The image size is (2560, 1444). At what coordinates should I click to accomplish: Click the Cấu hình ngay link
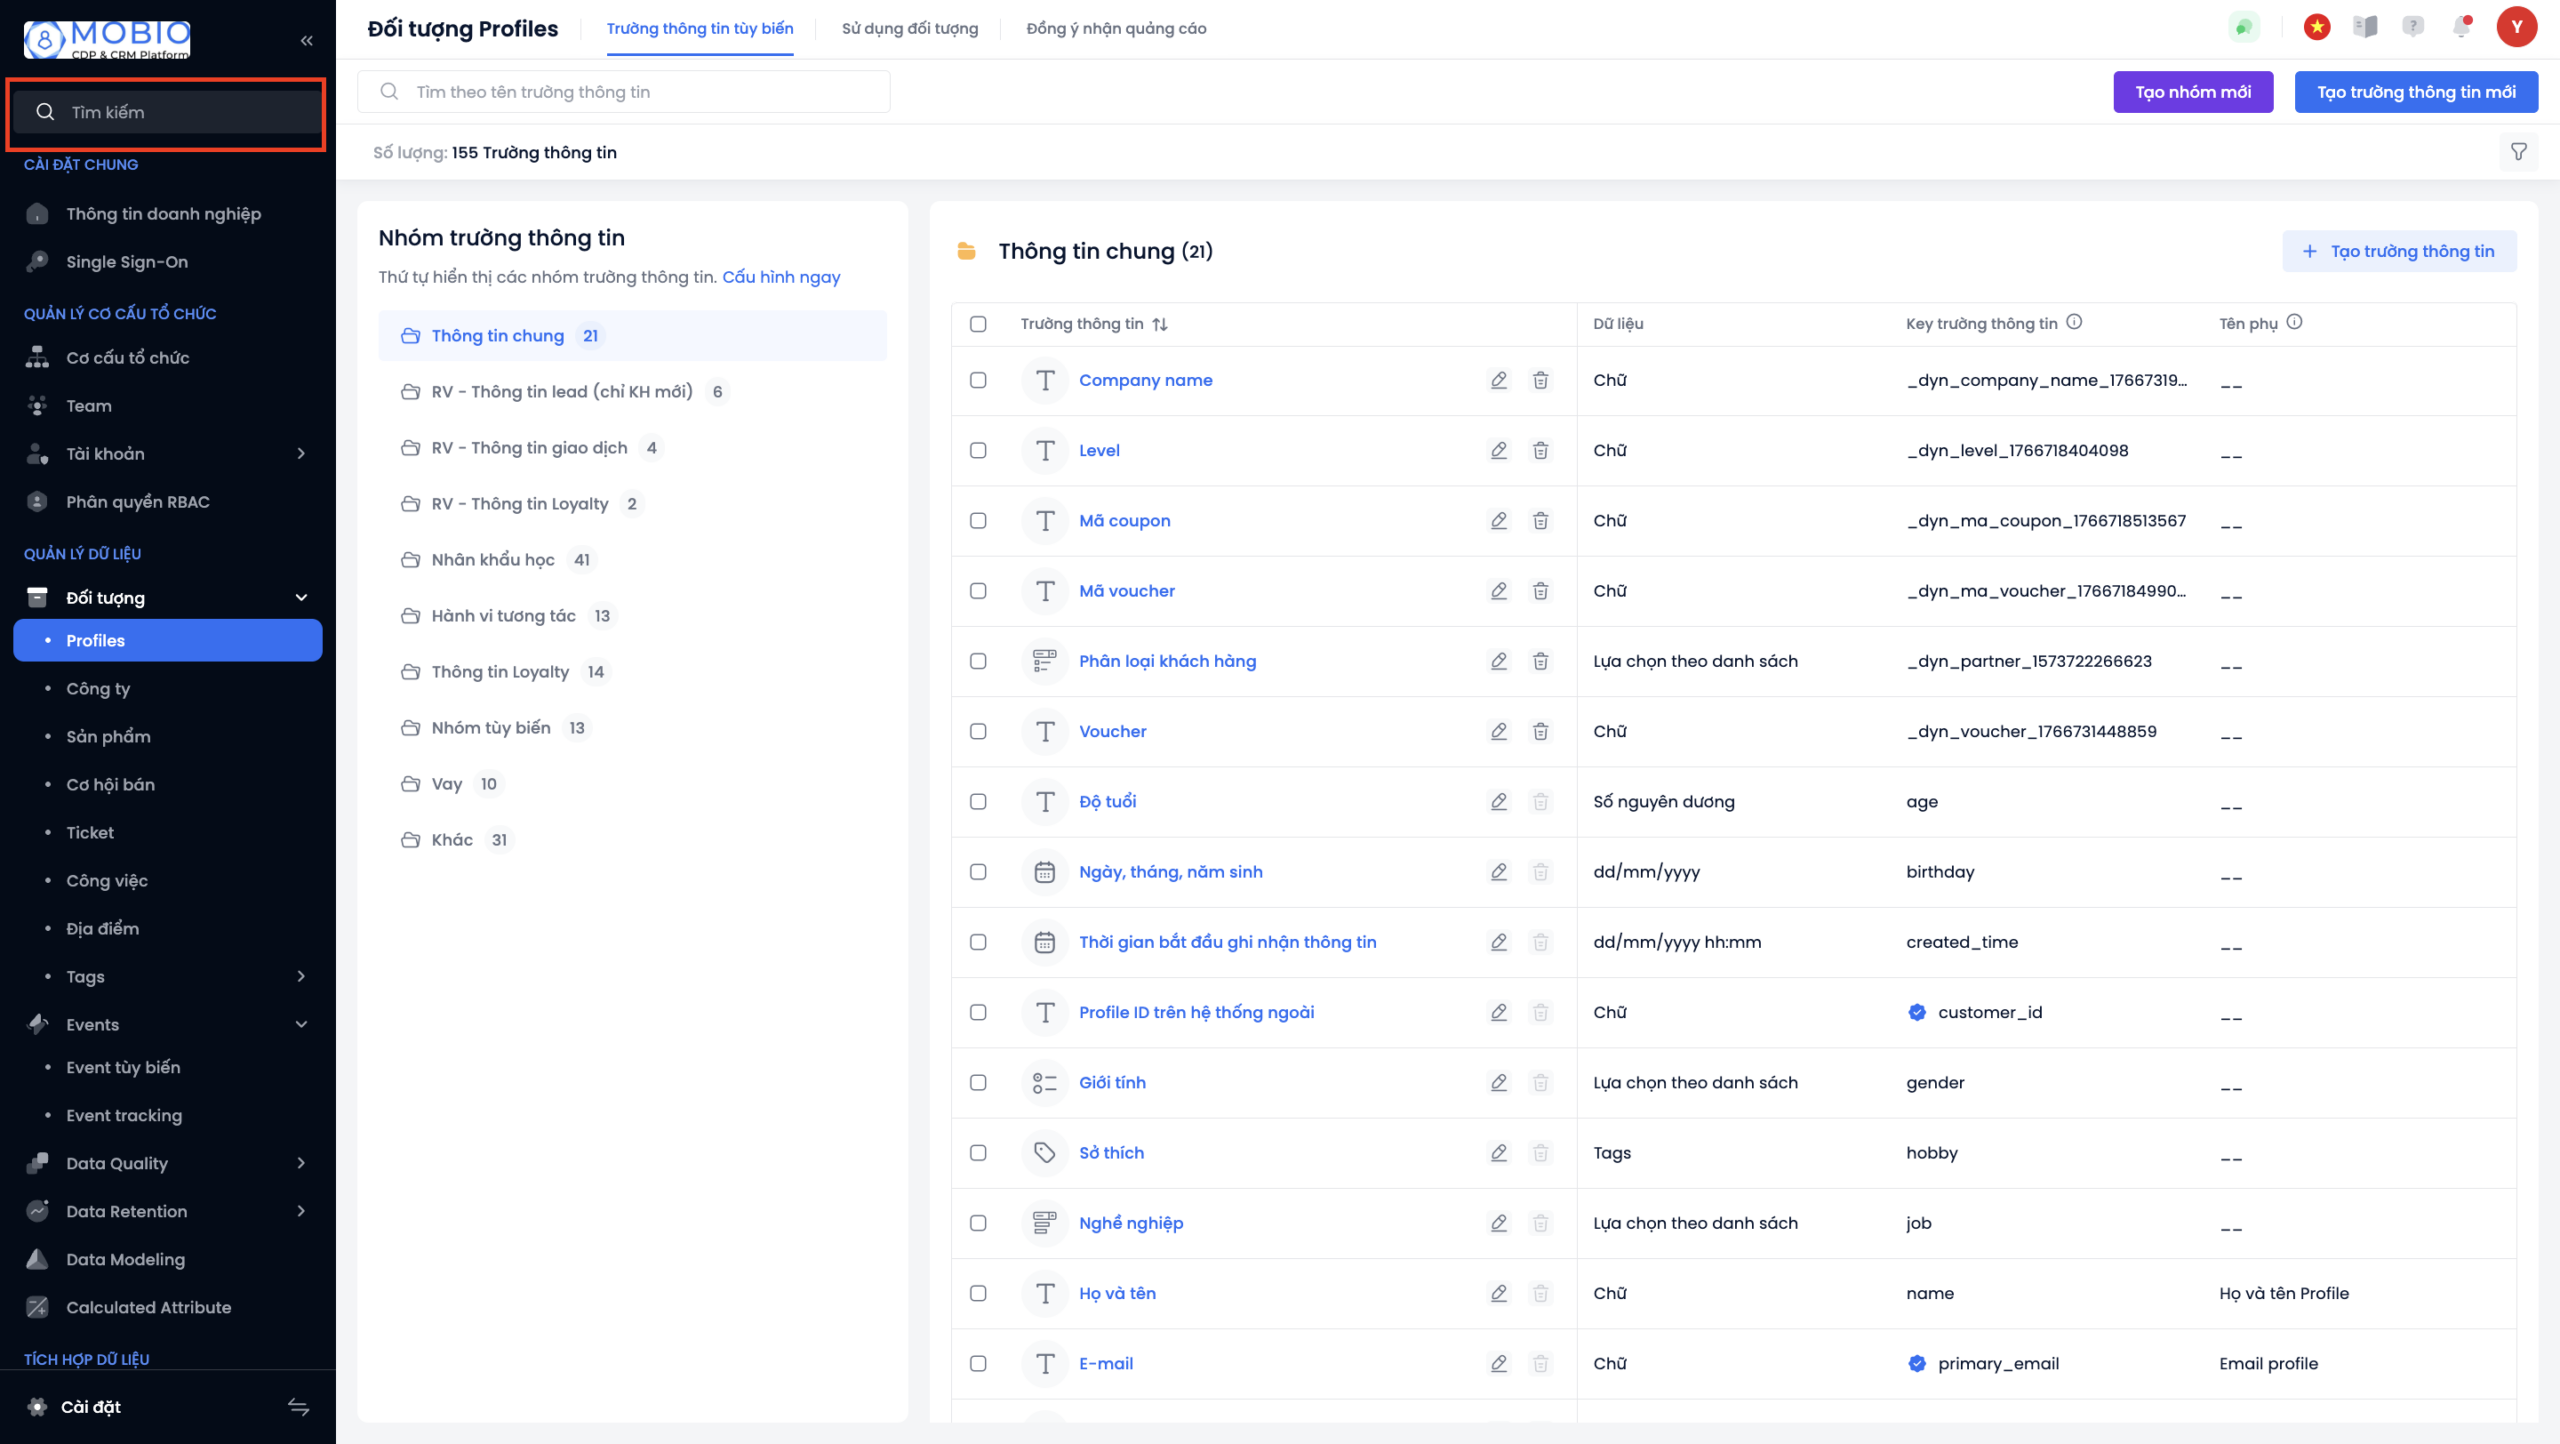click(781, 277)
